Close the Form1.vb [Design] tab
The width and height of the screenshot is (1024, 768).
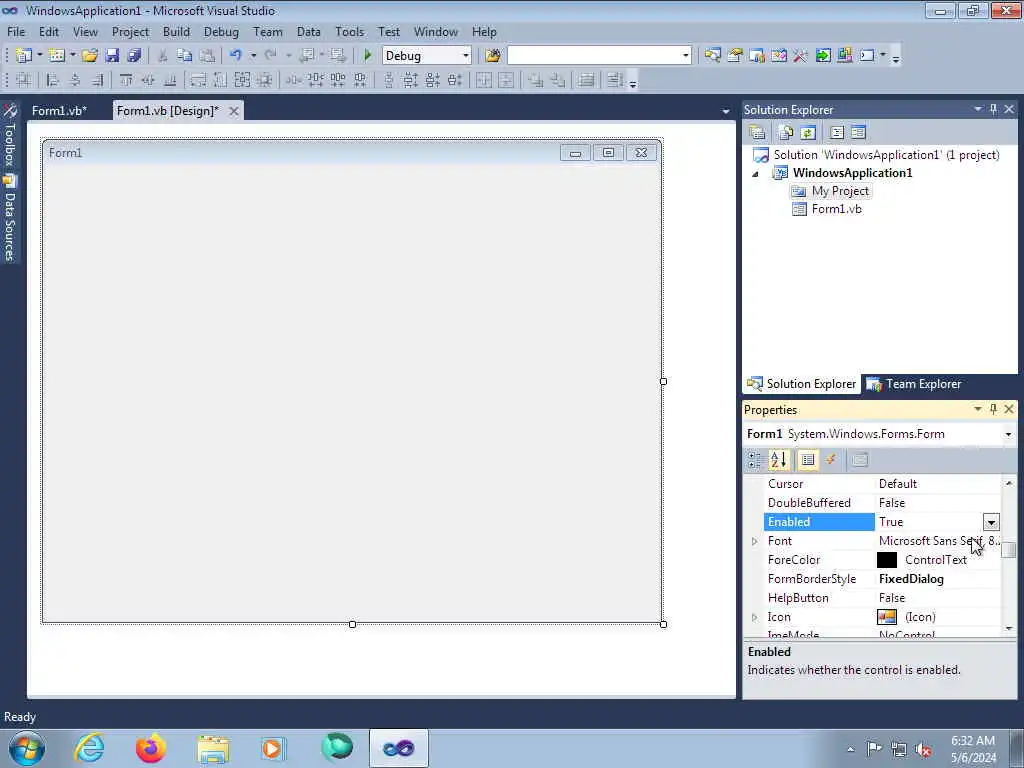pos(233,111)
